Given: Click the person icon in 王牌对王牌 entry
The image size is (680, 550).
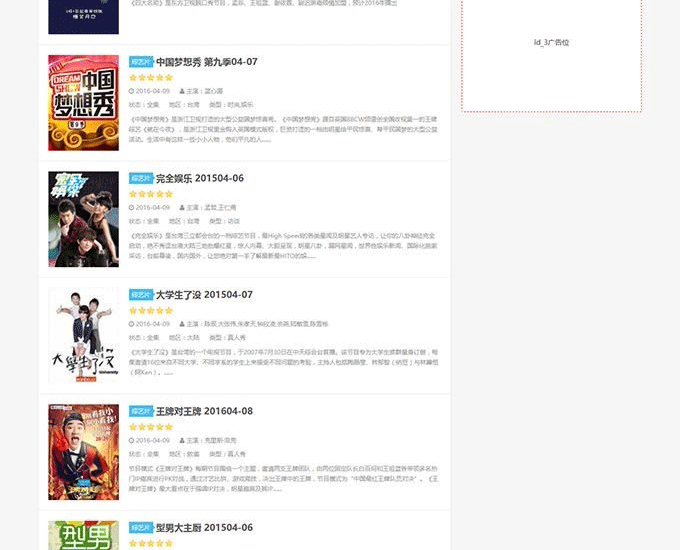Looking at the screenshot, I should tap(182, 441).
